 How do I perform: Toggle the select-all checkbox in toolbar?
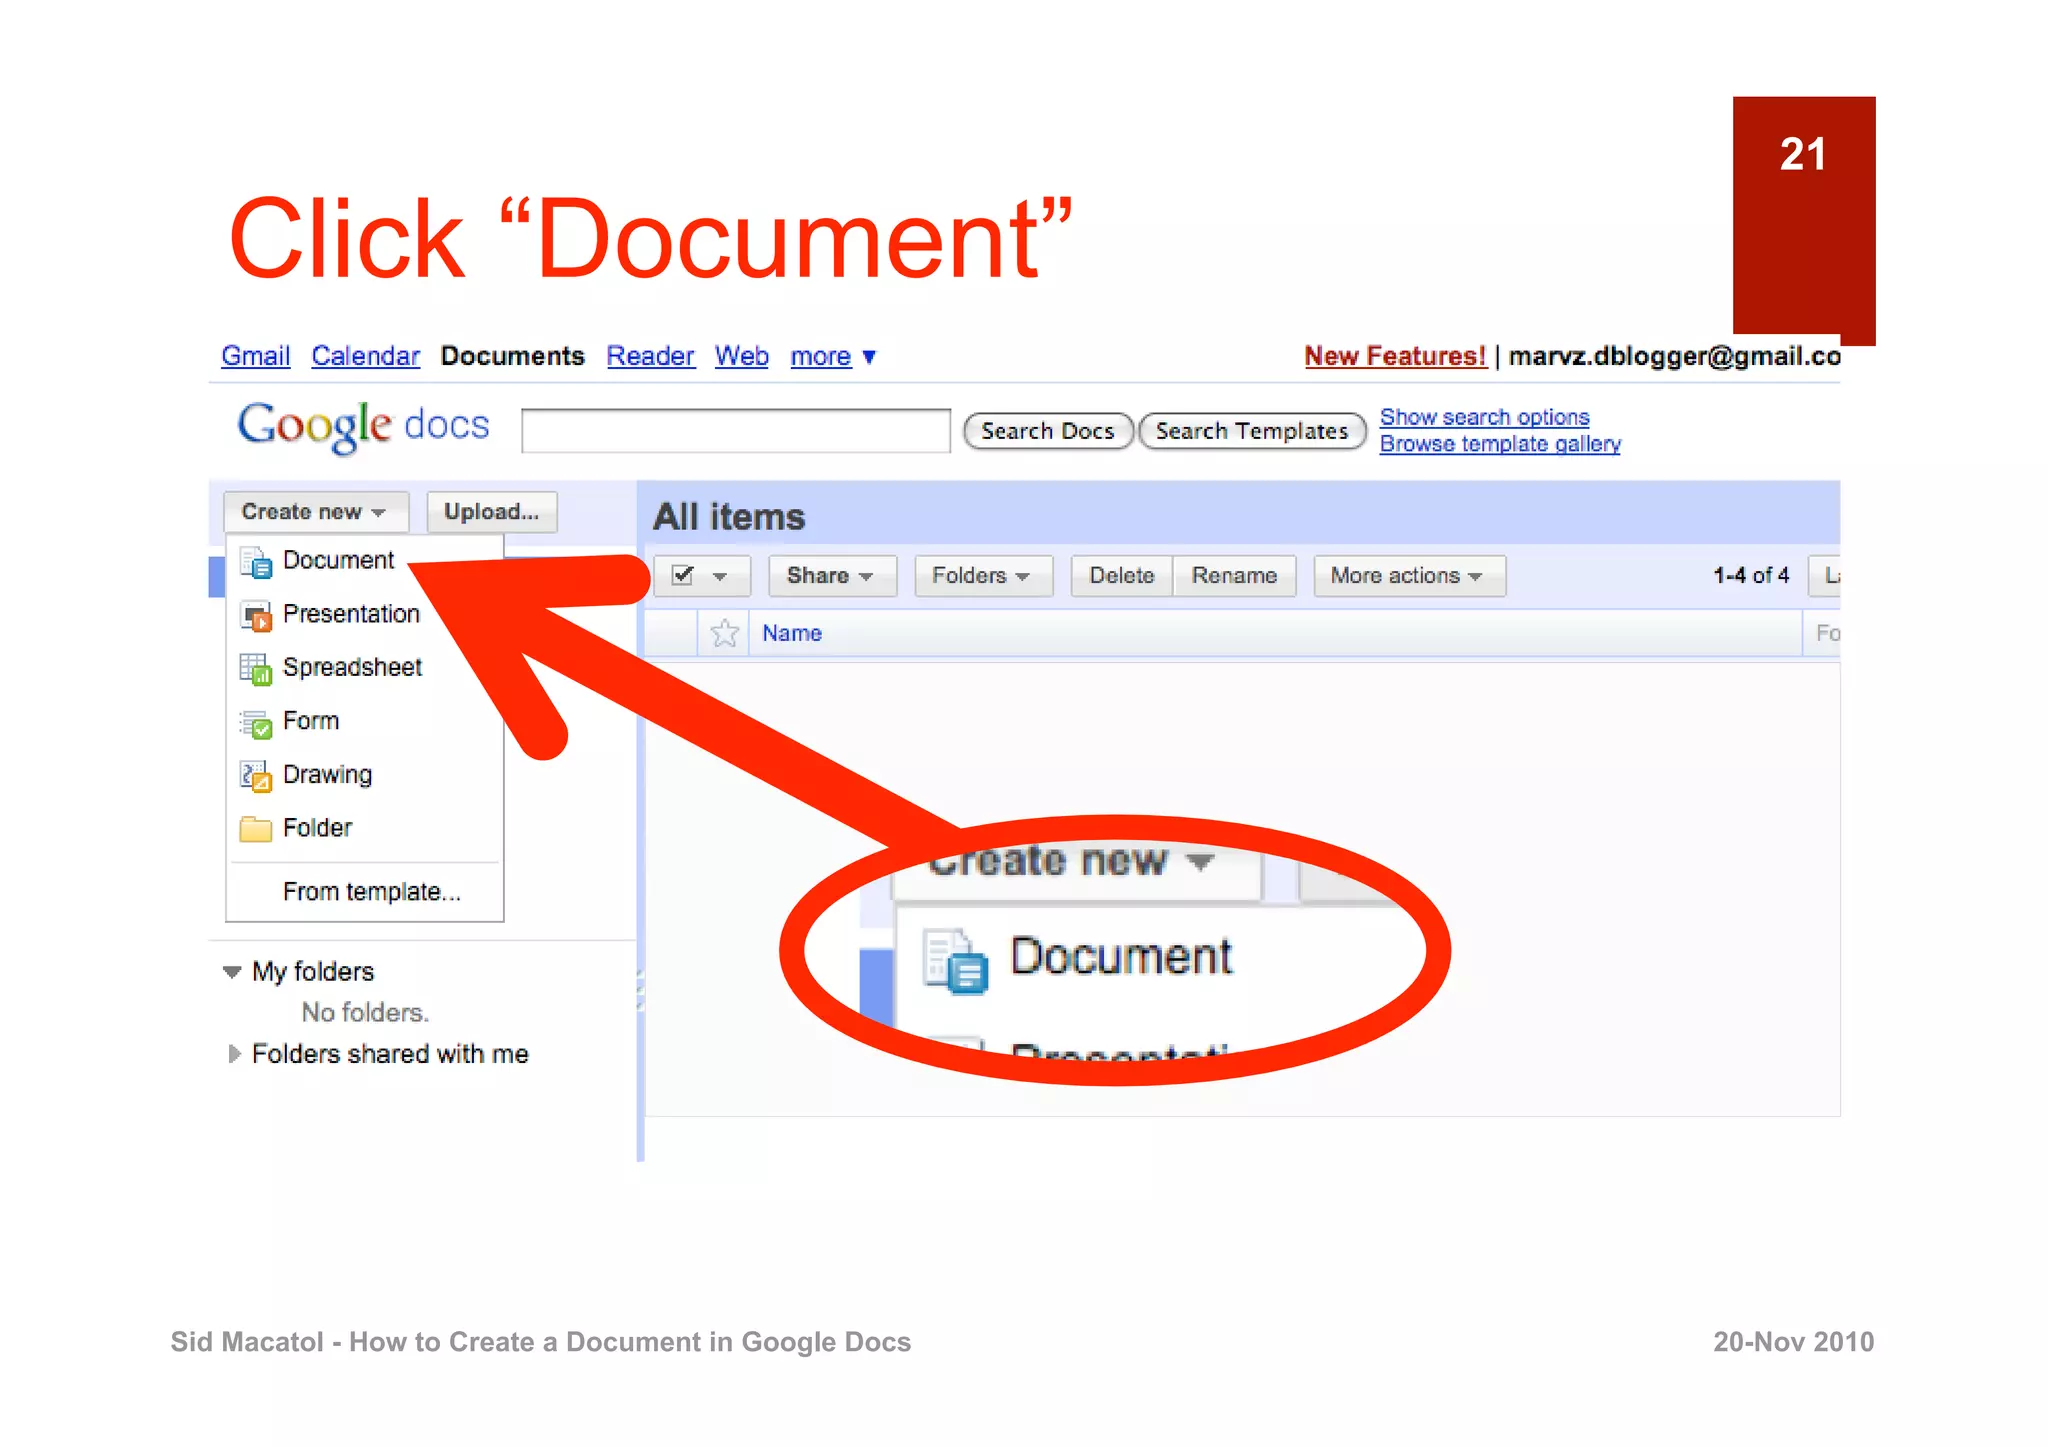click(x=683, y=575)
